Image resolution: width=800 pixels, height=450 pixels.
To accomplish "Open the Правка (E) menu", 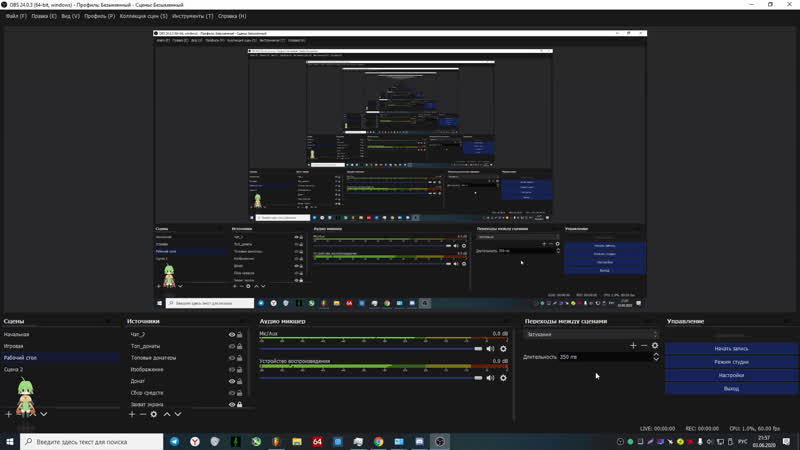I will [x=44, y=16].
